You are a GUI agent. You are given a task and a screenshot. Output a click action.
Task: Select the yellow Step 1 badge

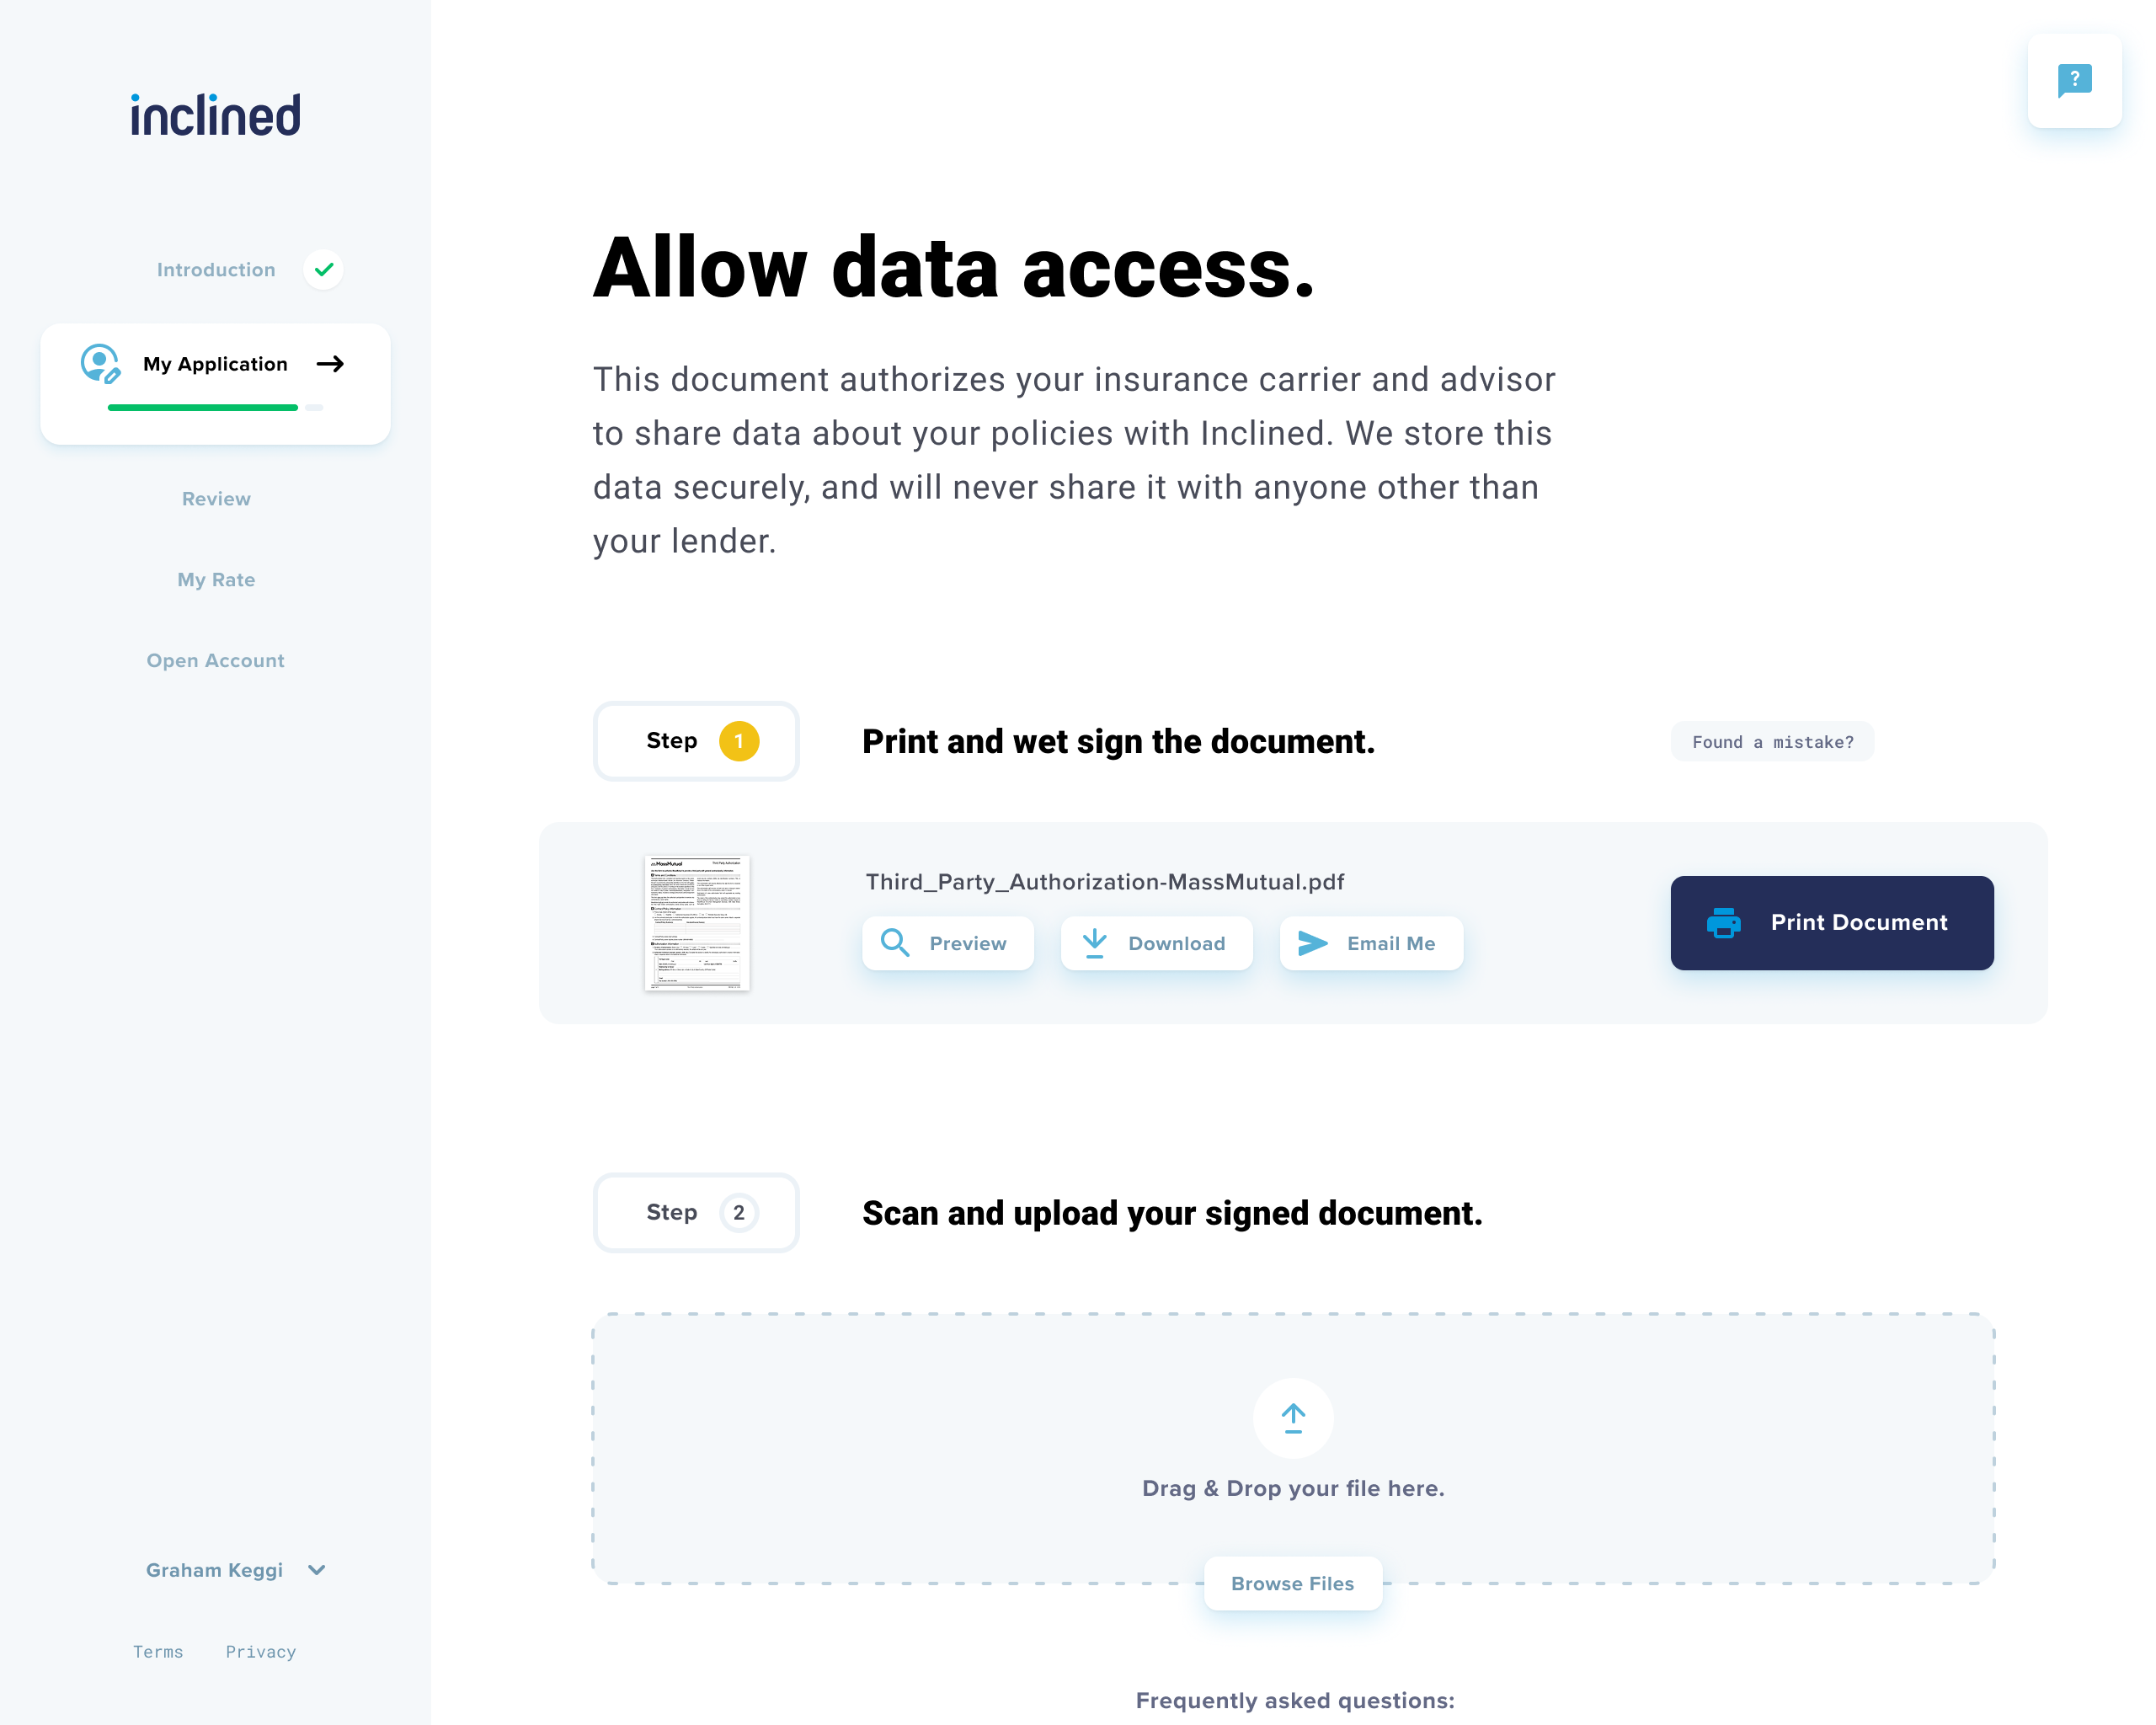[739, 741]
